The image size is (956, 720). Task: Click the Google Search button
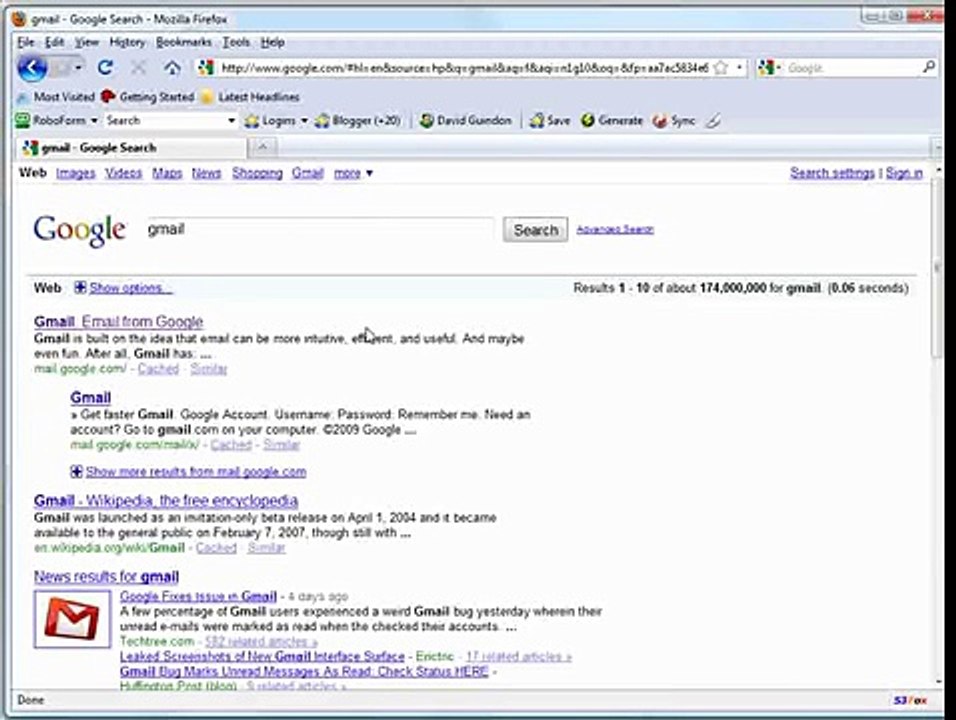(x=535, y=230)
